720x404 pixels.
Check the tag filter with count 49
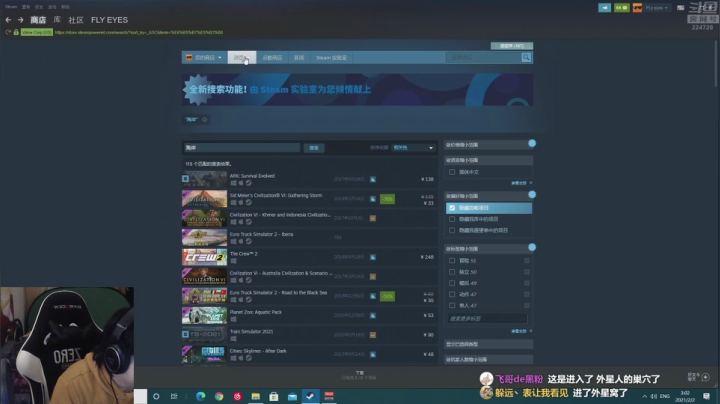click(x=452, y=283)
